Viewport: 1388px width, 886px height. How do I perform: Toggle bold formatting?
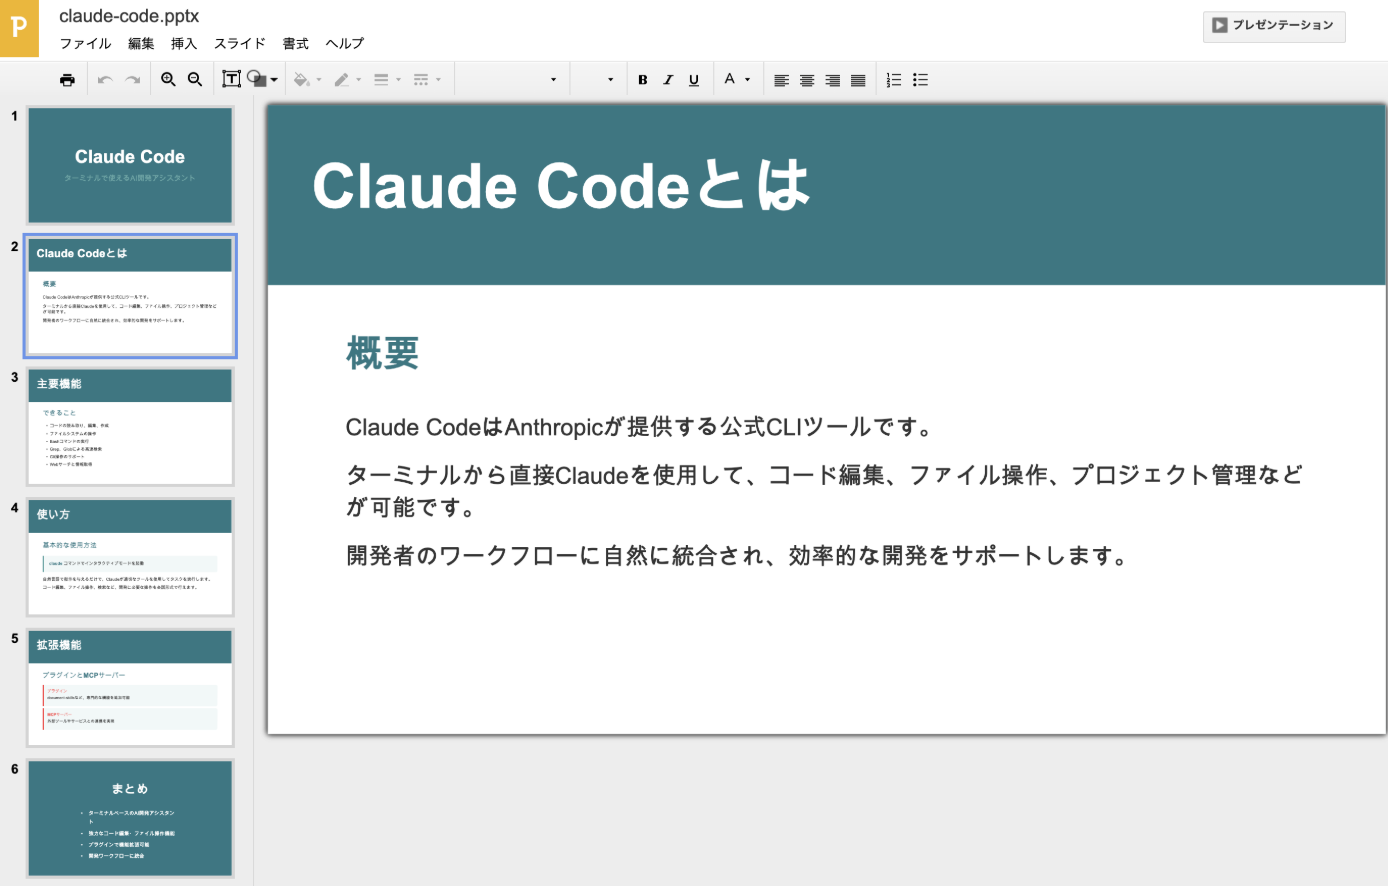(x=642, y=80)
